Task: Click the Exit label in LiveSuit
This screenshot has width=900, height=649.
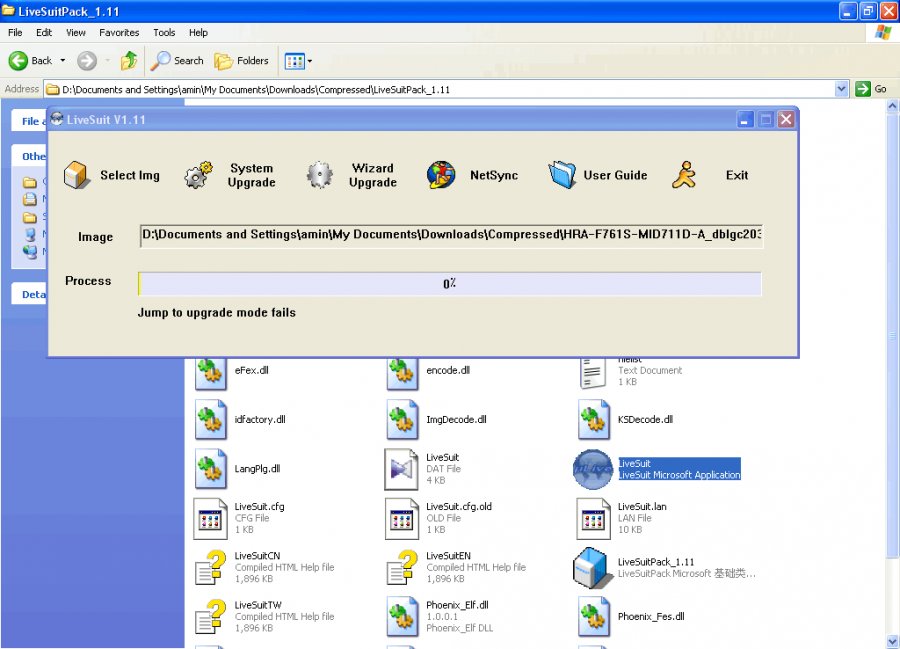Action: click(x=736, y=175)
